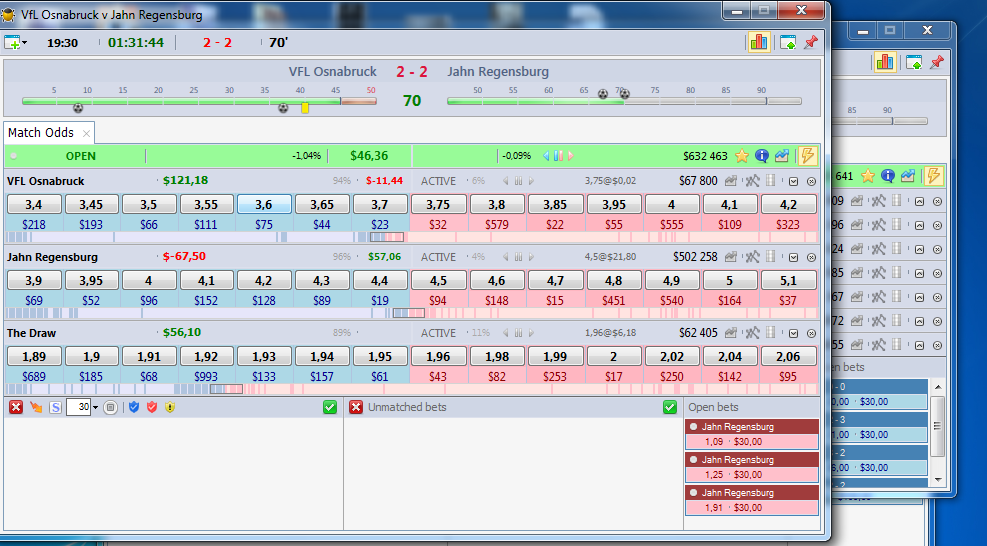This screenshot has width=987, height=546.
Task: Click bar-chart stats icon in background window
Action: pos(885,62)
